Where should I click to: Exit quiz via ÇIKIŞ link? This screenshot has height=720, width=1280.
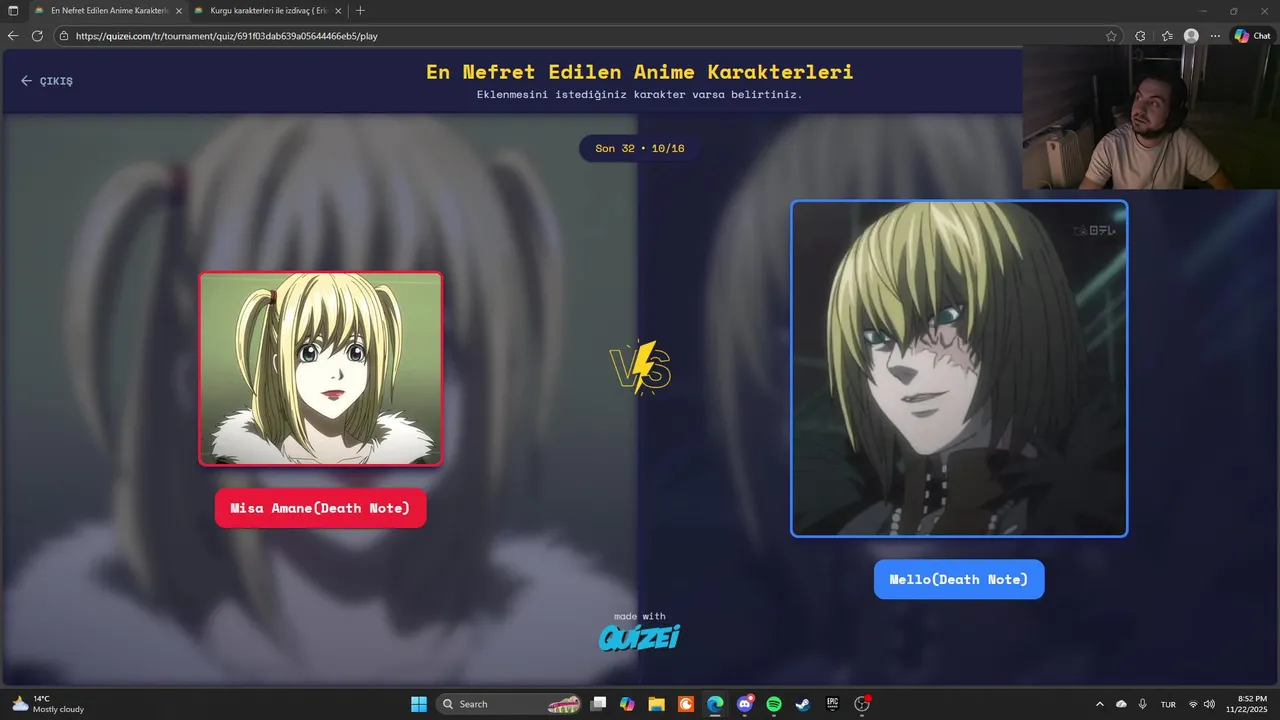47,81
